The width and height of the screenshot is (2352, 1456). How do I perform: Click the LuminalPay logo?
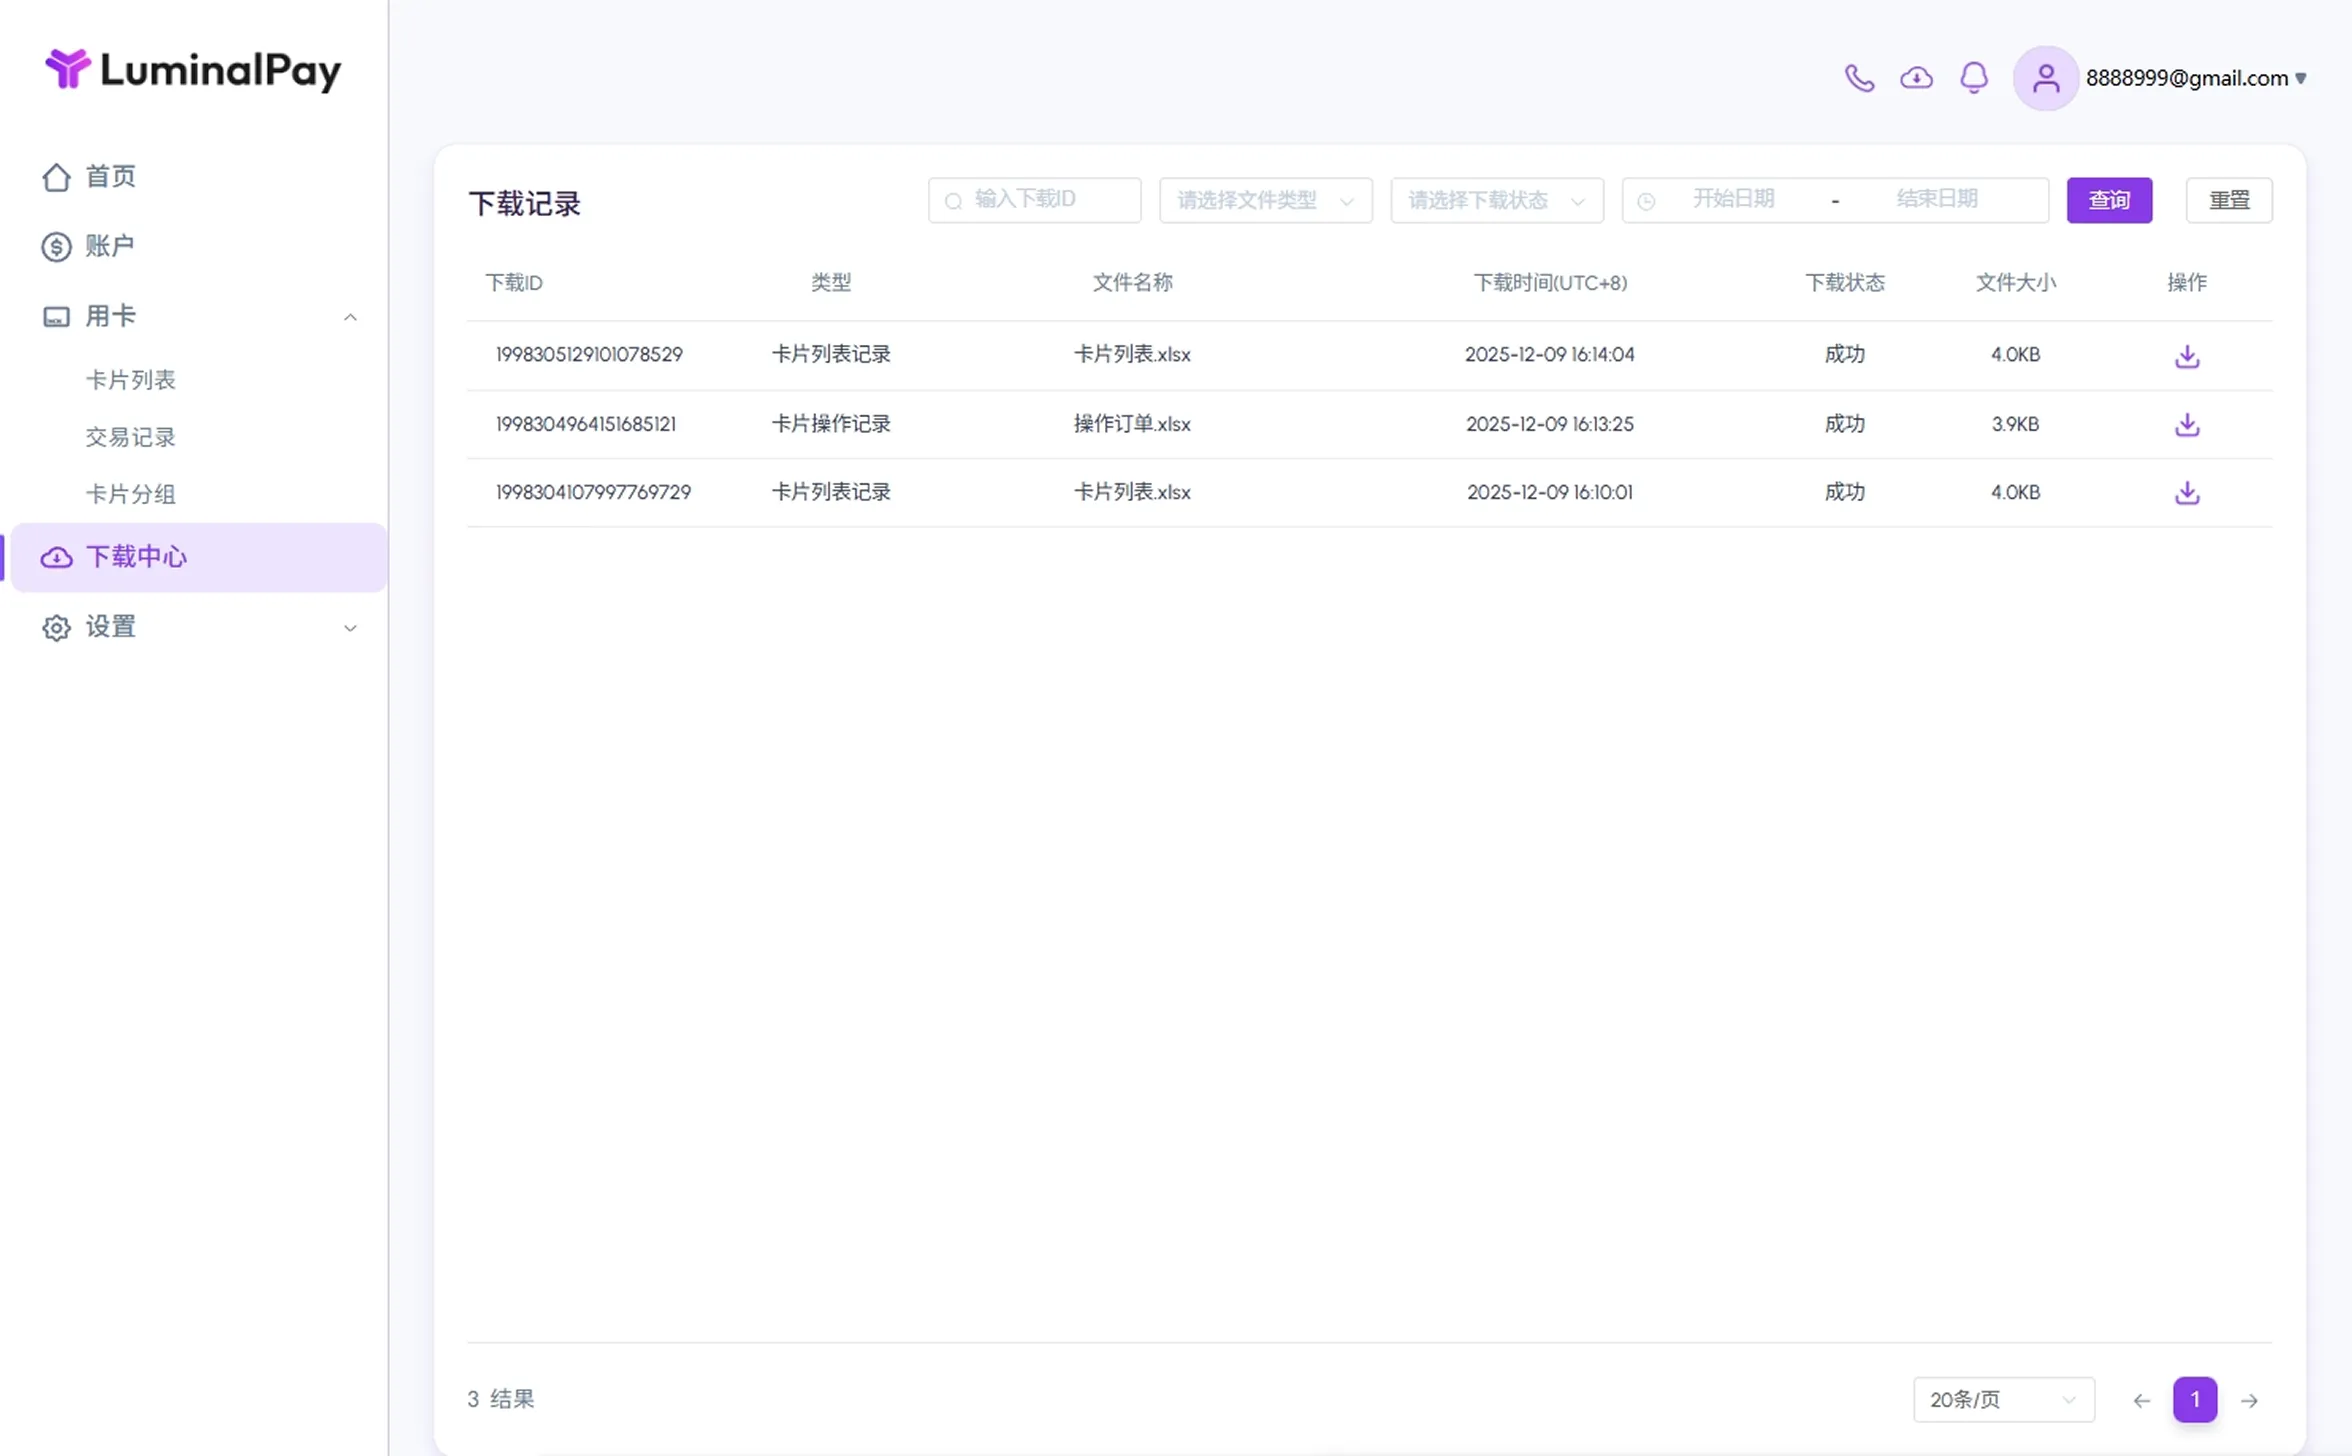point(193,70)
